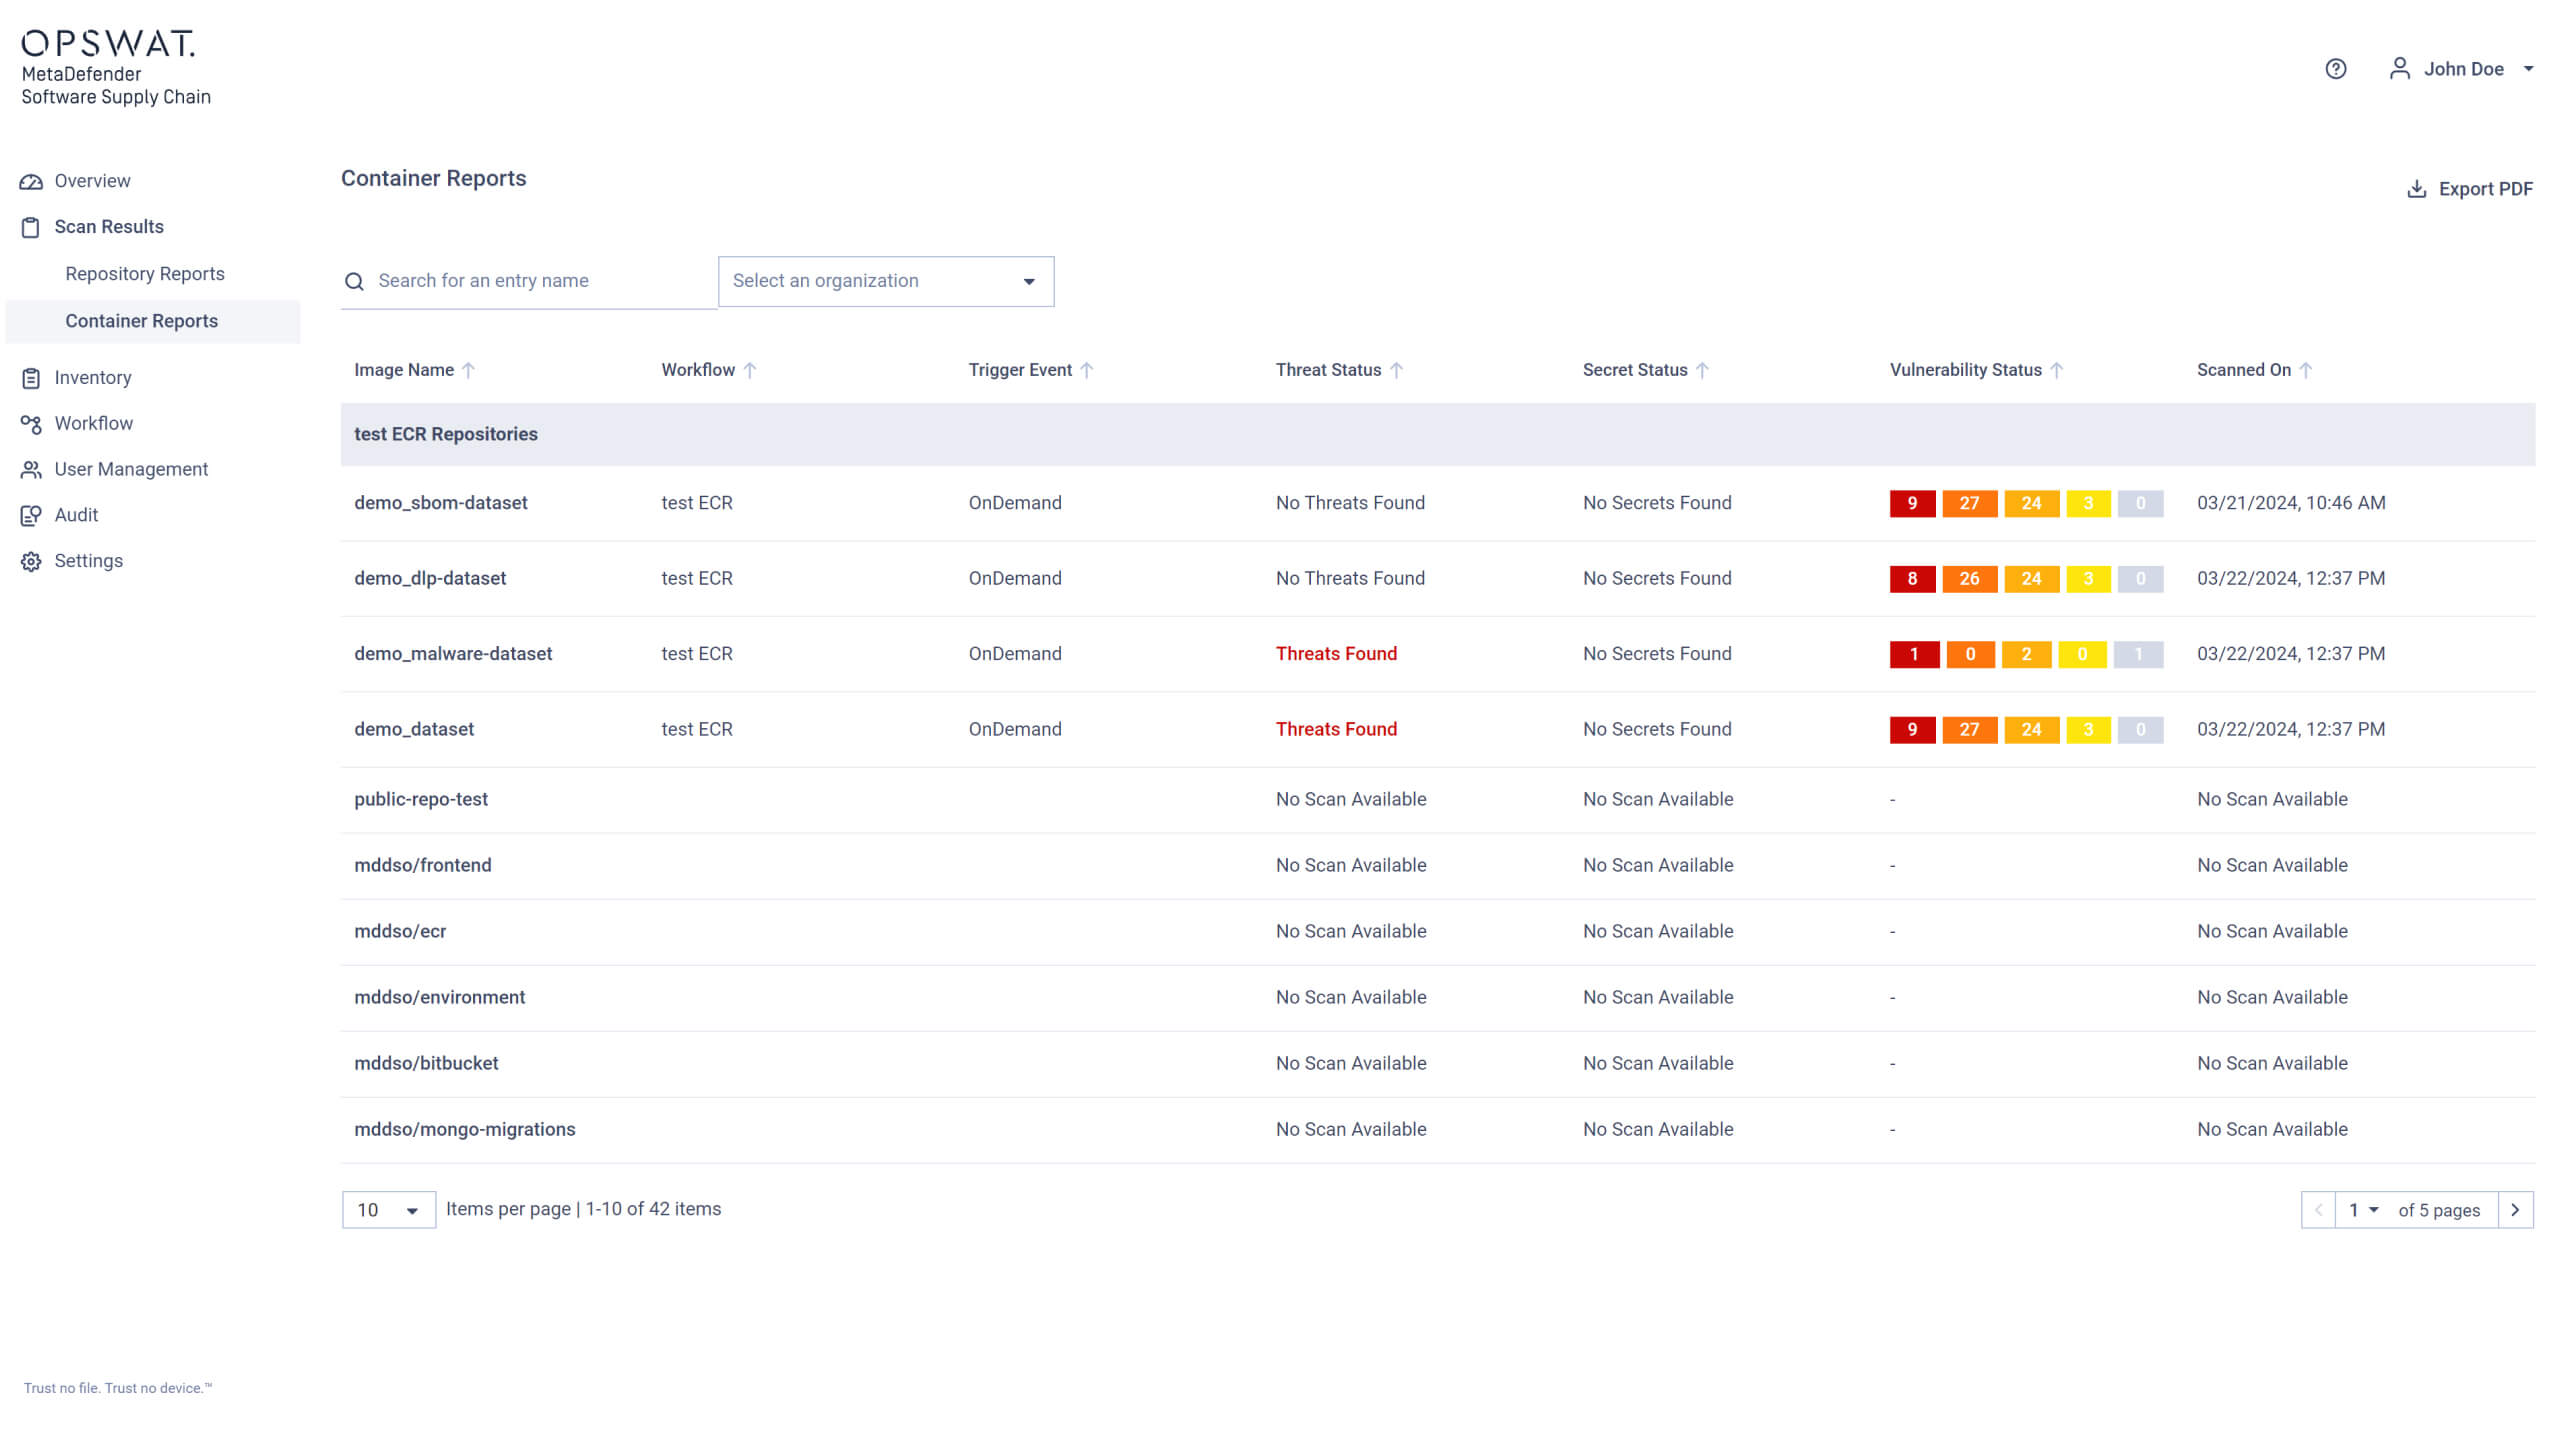Switch to Container Reports
The width and height of the screenshot is (2568, 1455).
[x=142, y=321]
